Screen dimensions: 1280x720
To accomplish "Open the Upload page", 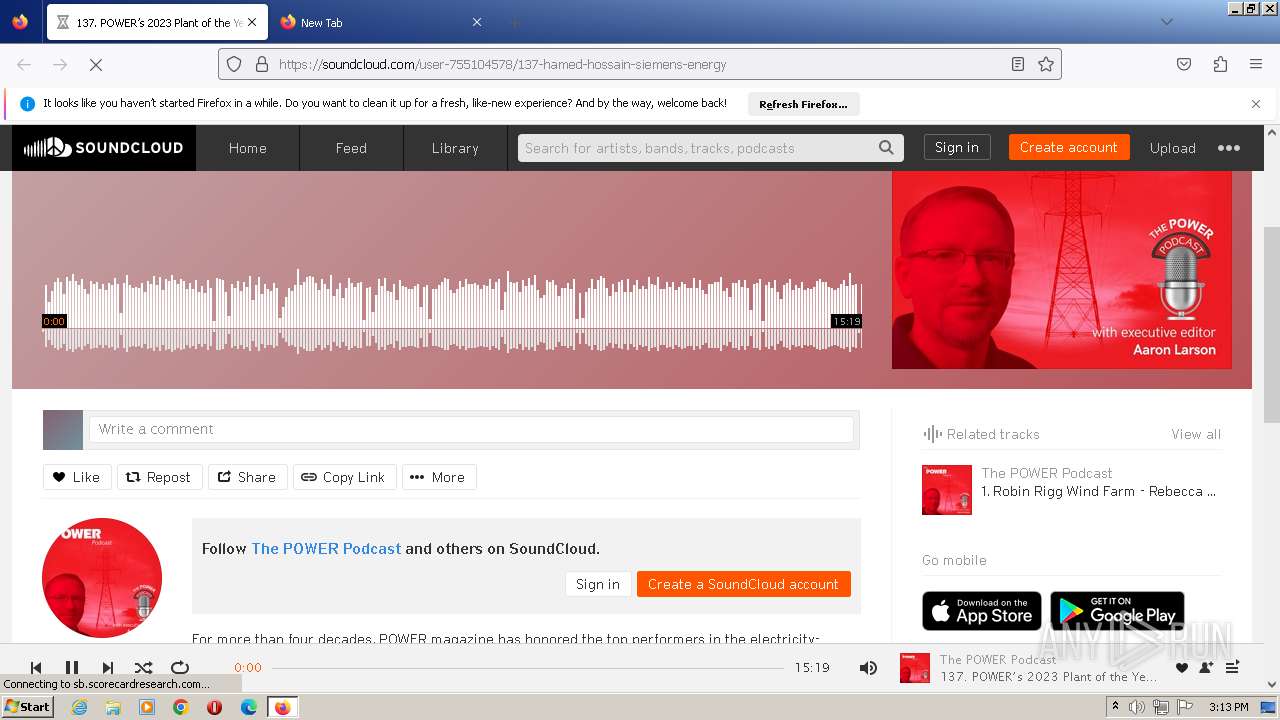I will (x=1173, y=148).
